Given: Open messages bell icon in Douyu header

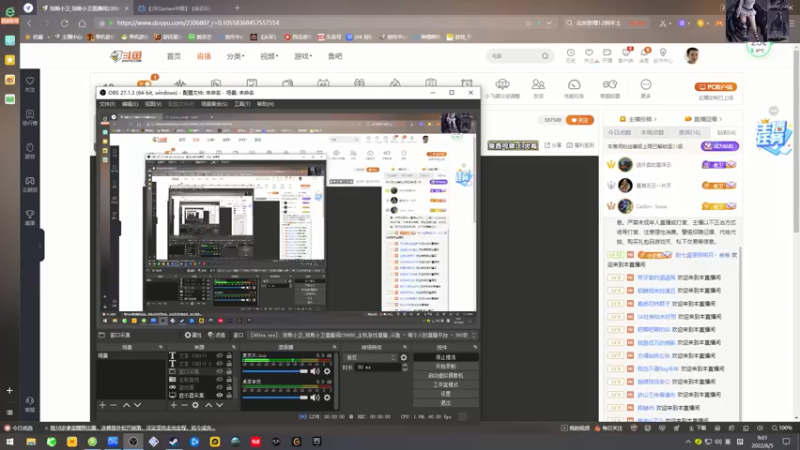Looking at the screenshot, I should [x=644, y=53].
